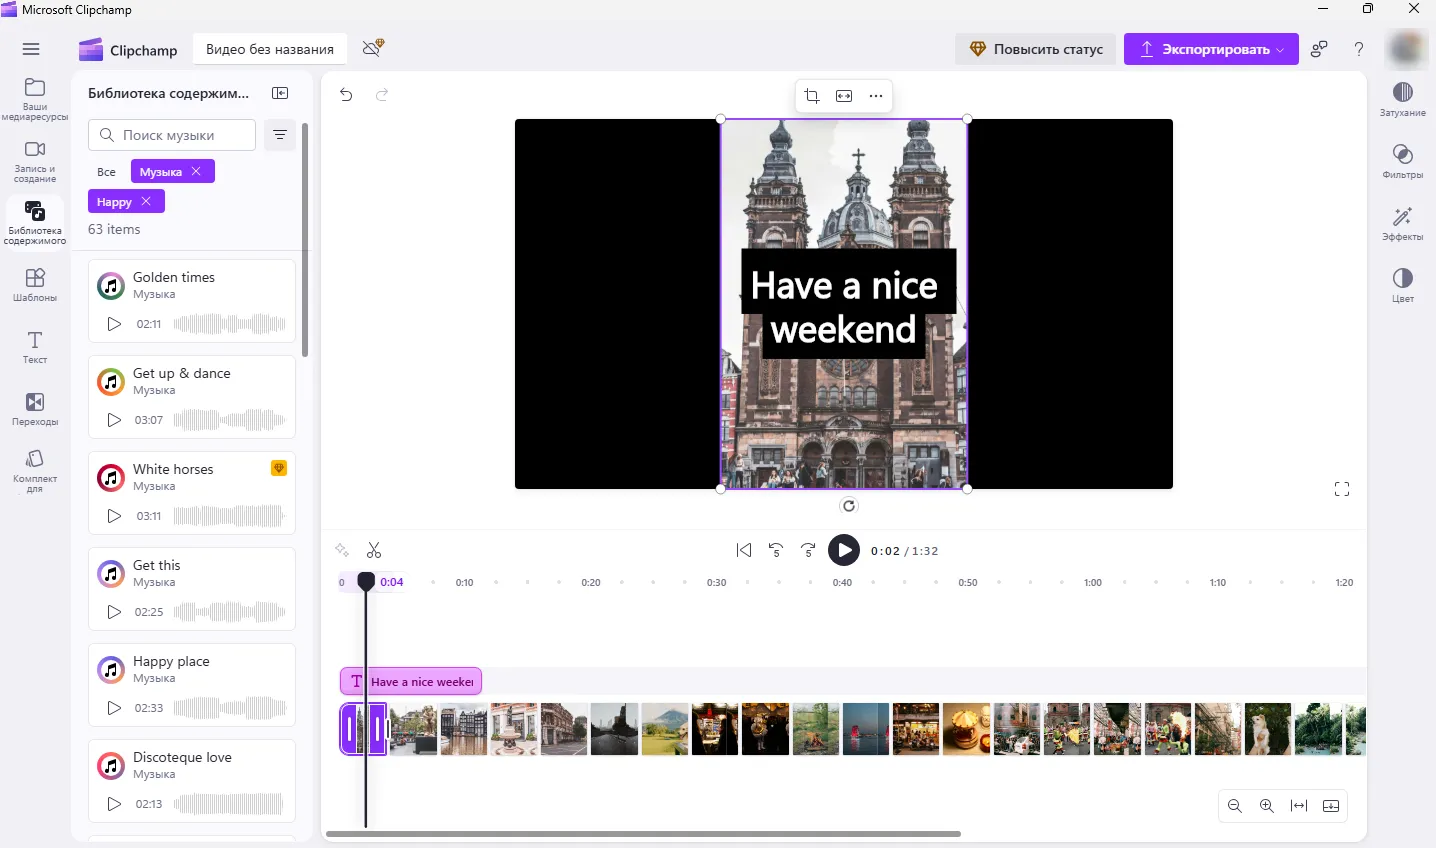Open the Фильтры panel on the right

coord(1402,163)
